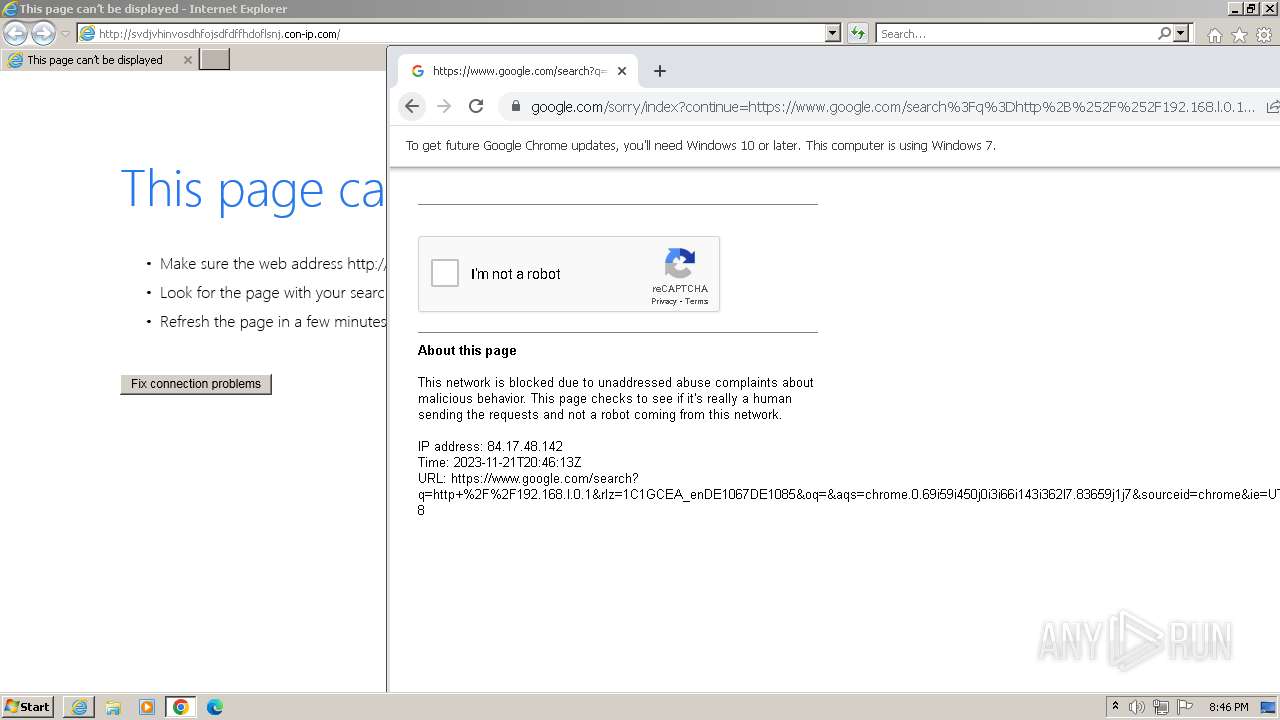The image size is (1280, 720).
Task: Expand the IE address bar autocomplete dropdown
Action: 833,33
